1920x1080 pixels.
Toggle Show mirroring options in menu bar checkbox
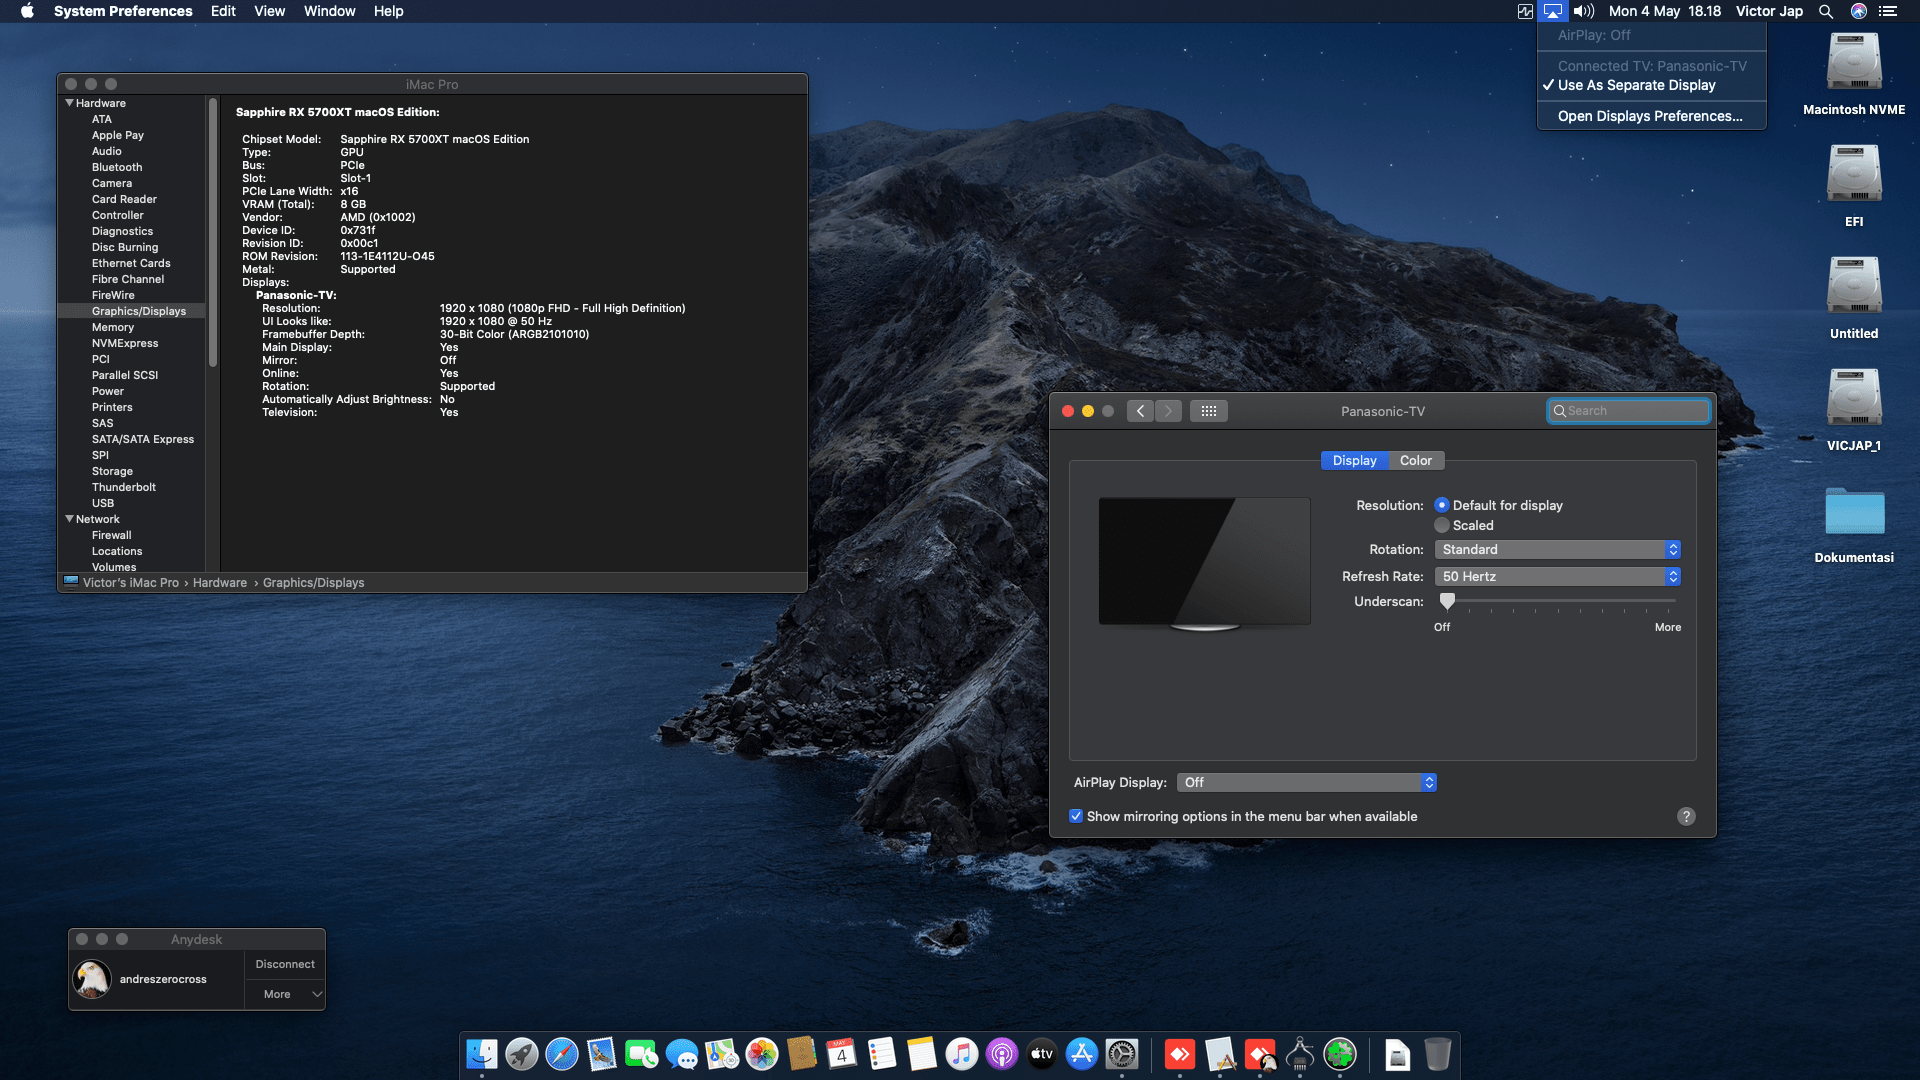click(x=1076, y=816)
